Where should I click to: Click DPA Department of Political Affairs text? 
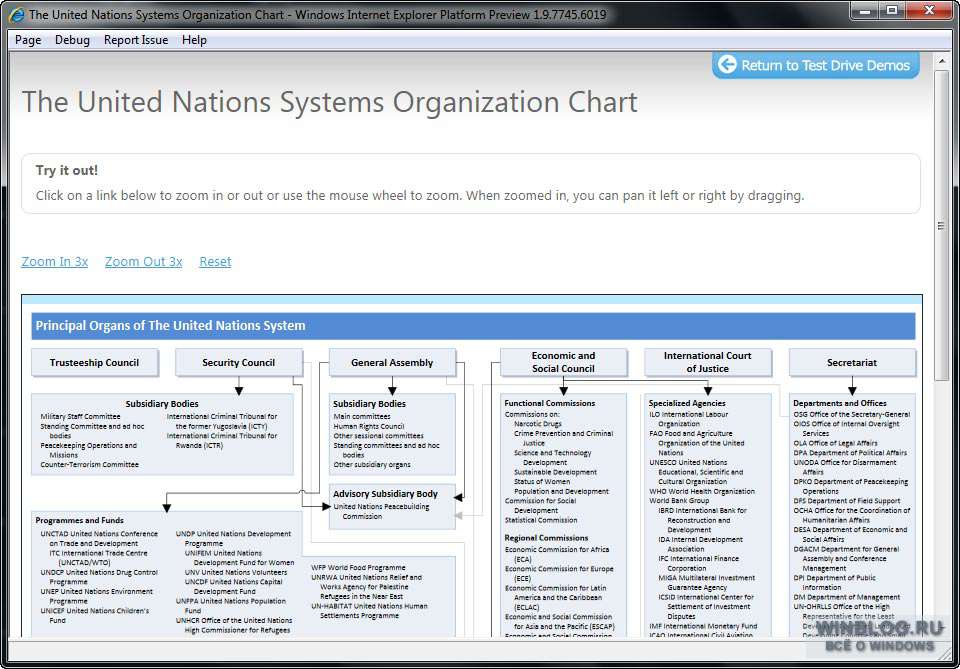850,453
